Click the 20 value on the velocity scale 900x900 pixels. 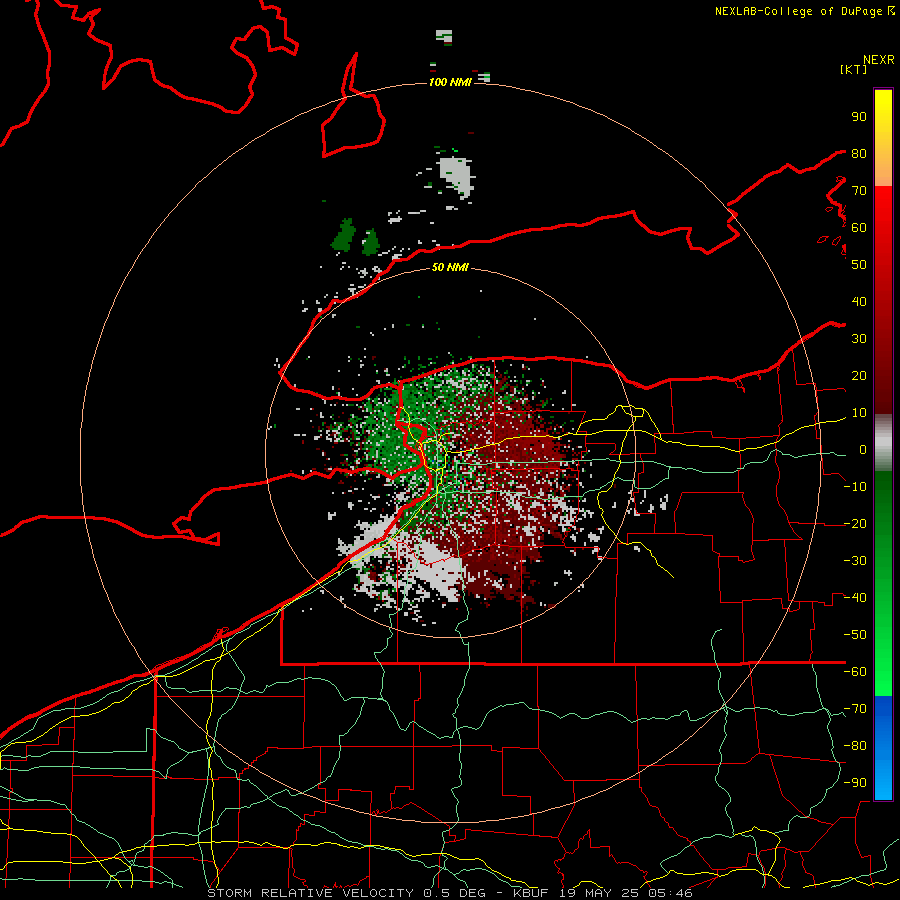point(859,375)
